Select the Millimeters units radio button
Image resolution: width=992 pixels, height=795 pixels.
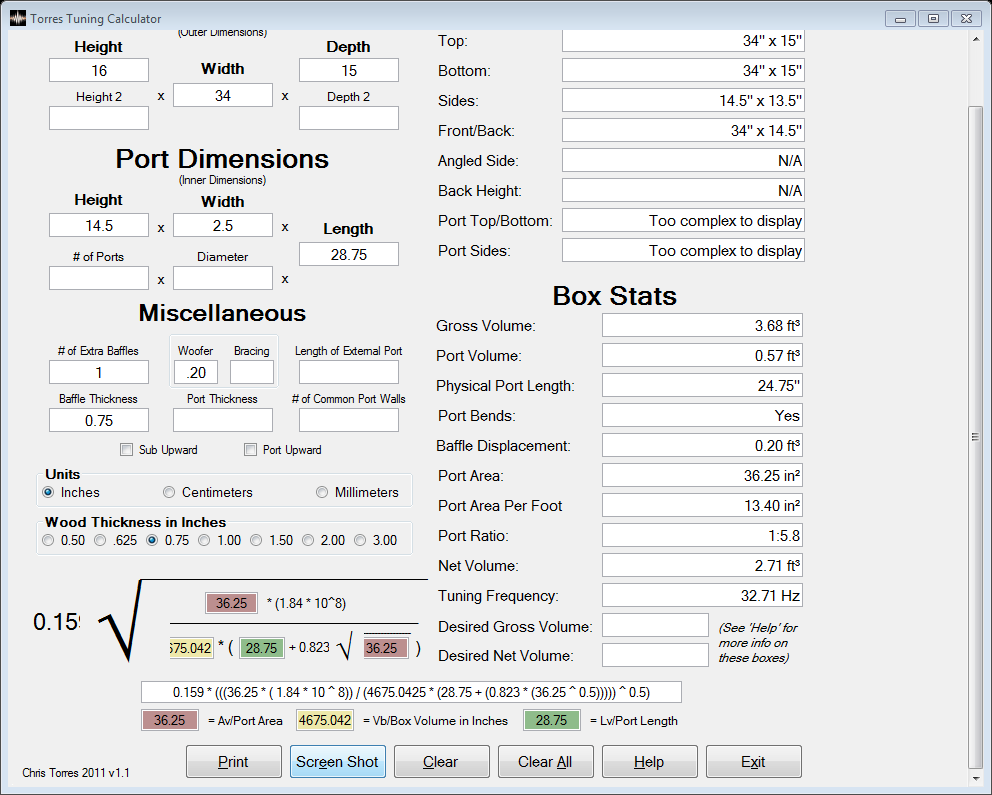click(x=322, y=492)
